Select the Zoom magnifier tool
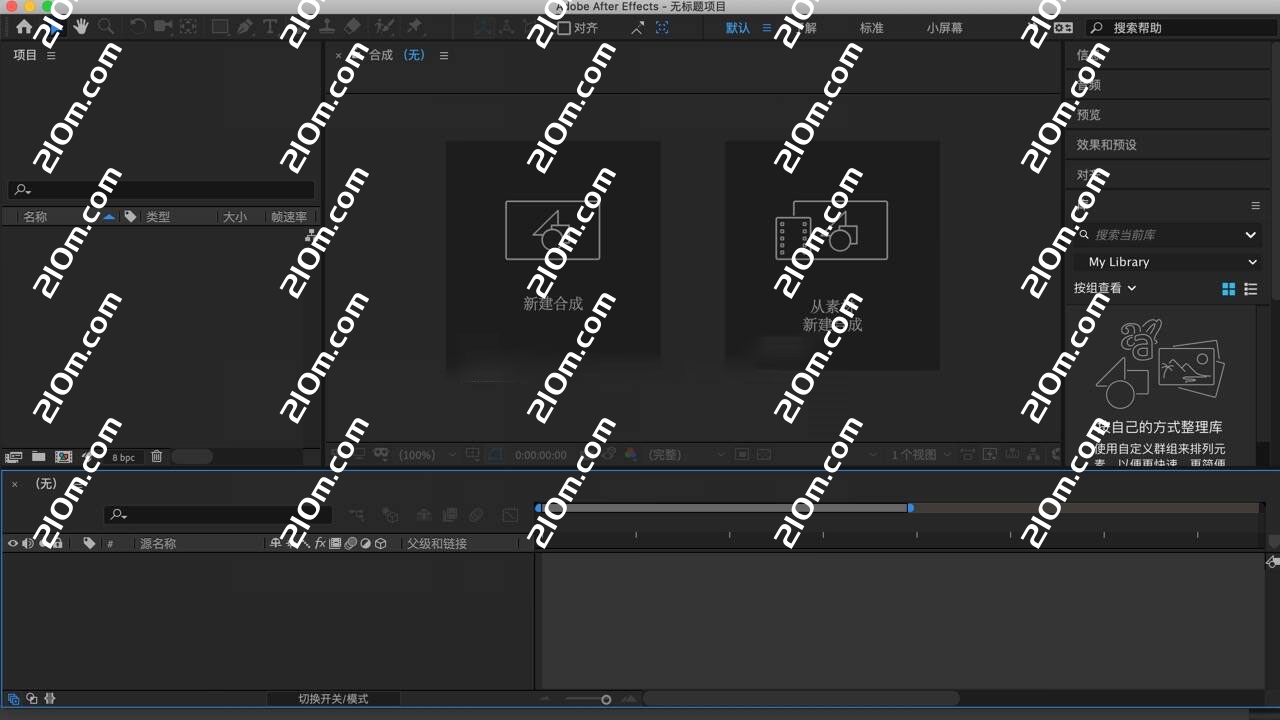 [106, 27]
